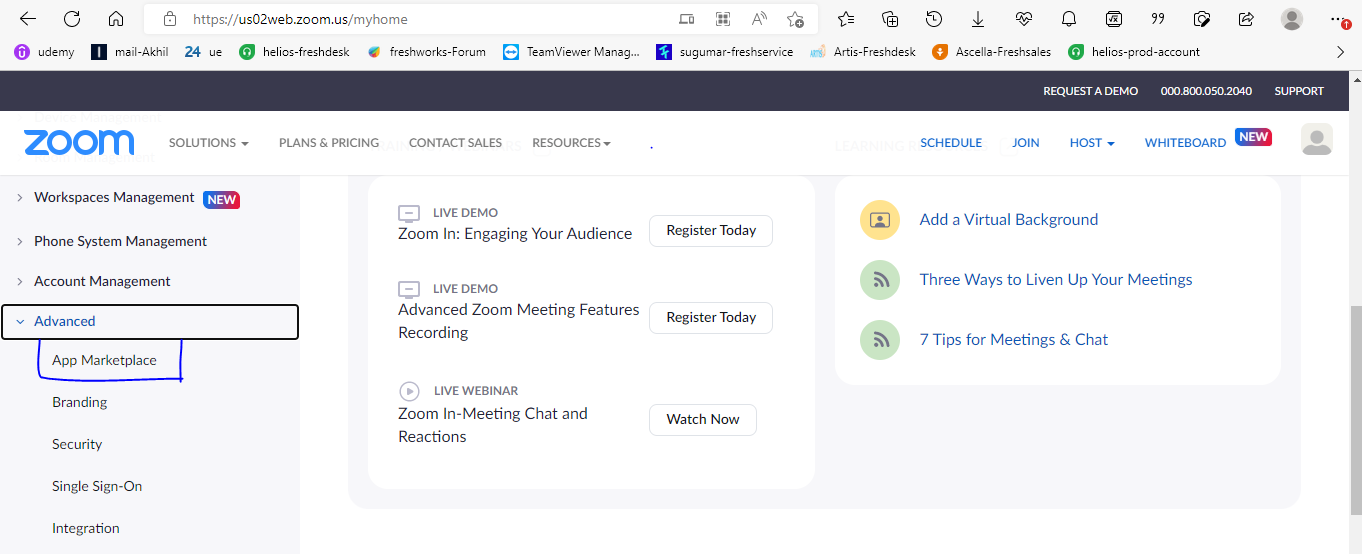Open the helios-prod-account bookmark
The width and height of the screenshot is (1362, 554).
pyautogui.click(x=1133, y=52)
